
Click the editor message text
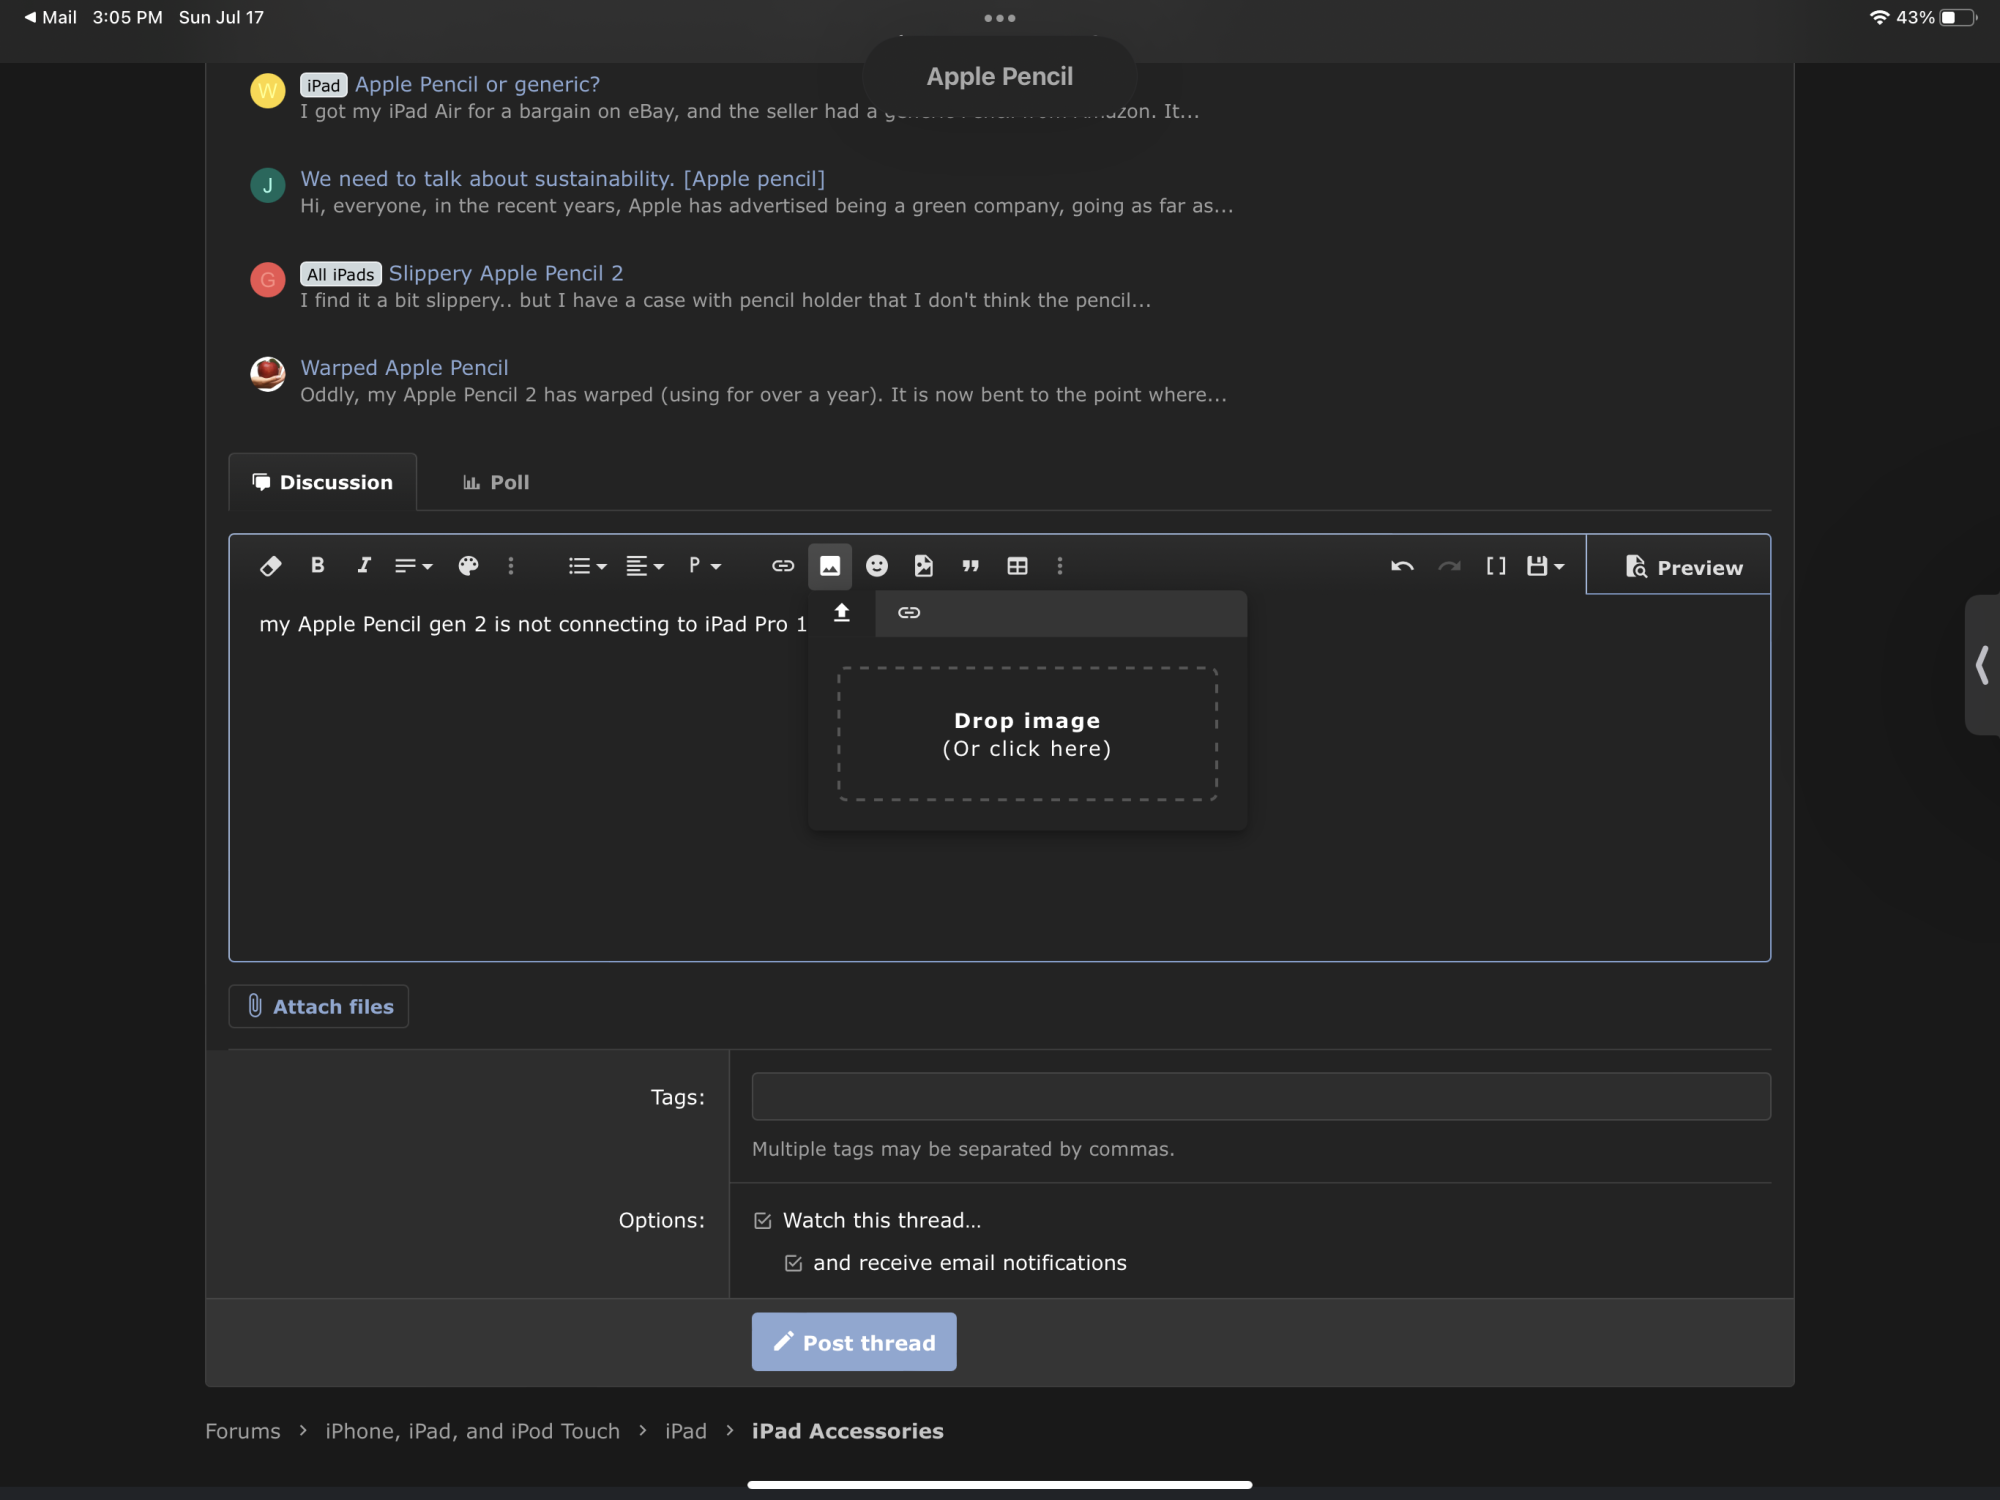pyautogui.click(x=533, y=624)
